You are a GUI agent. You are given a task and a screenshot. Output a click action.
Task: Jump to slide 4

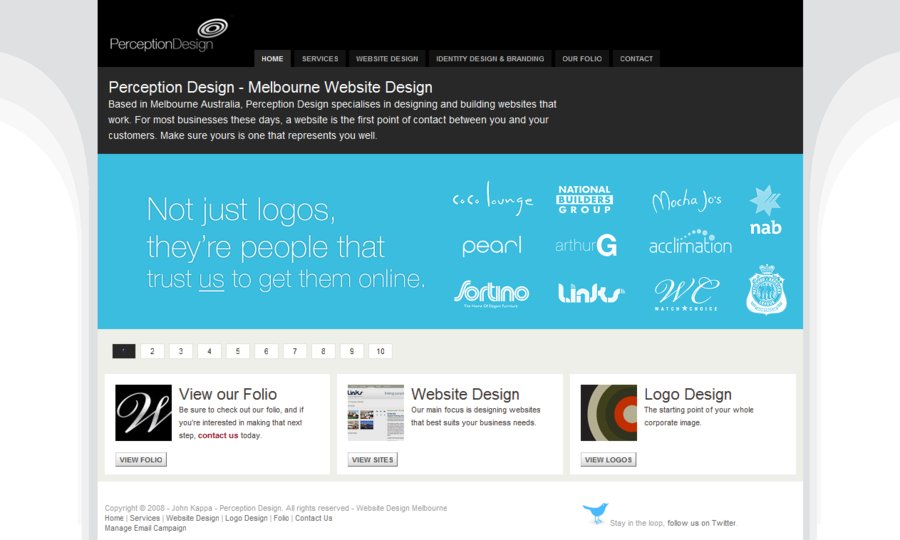coord(210,351)
